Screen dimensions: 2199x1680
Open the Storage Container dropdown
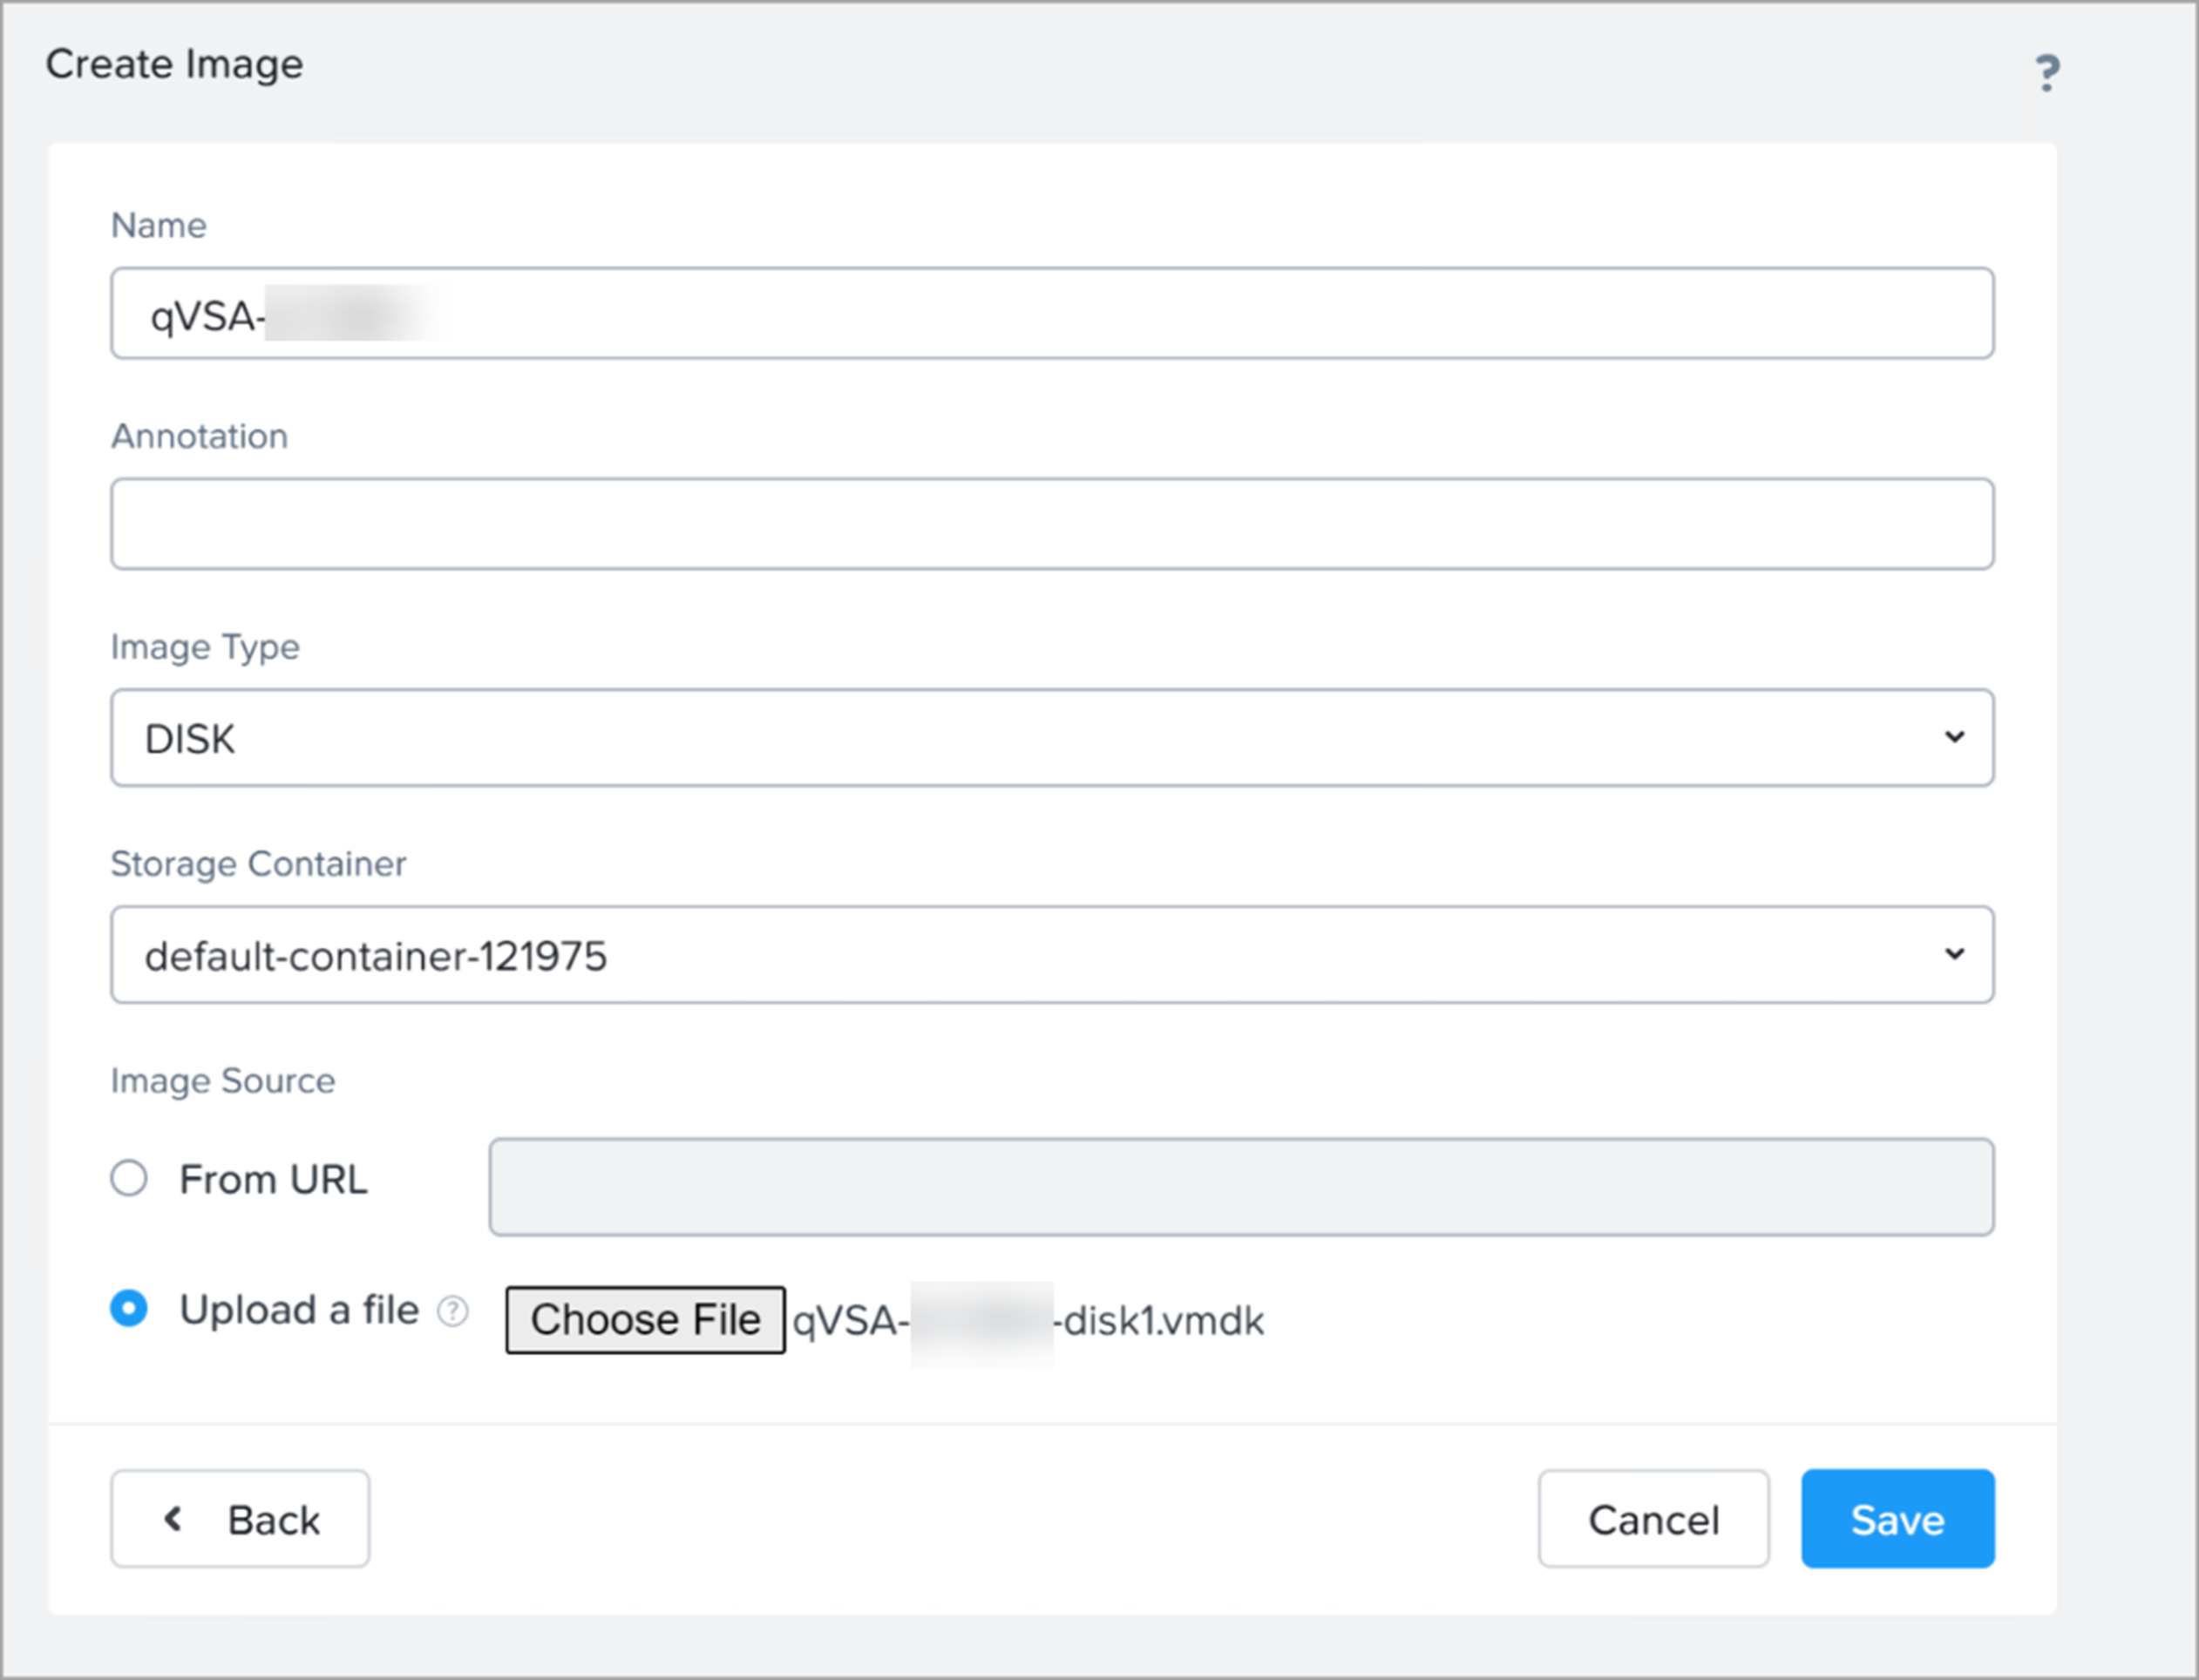tap(1050, 955)
